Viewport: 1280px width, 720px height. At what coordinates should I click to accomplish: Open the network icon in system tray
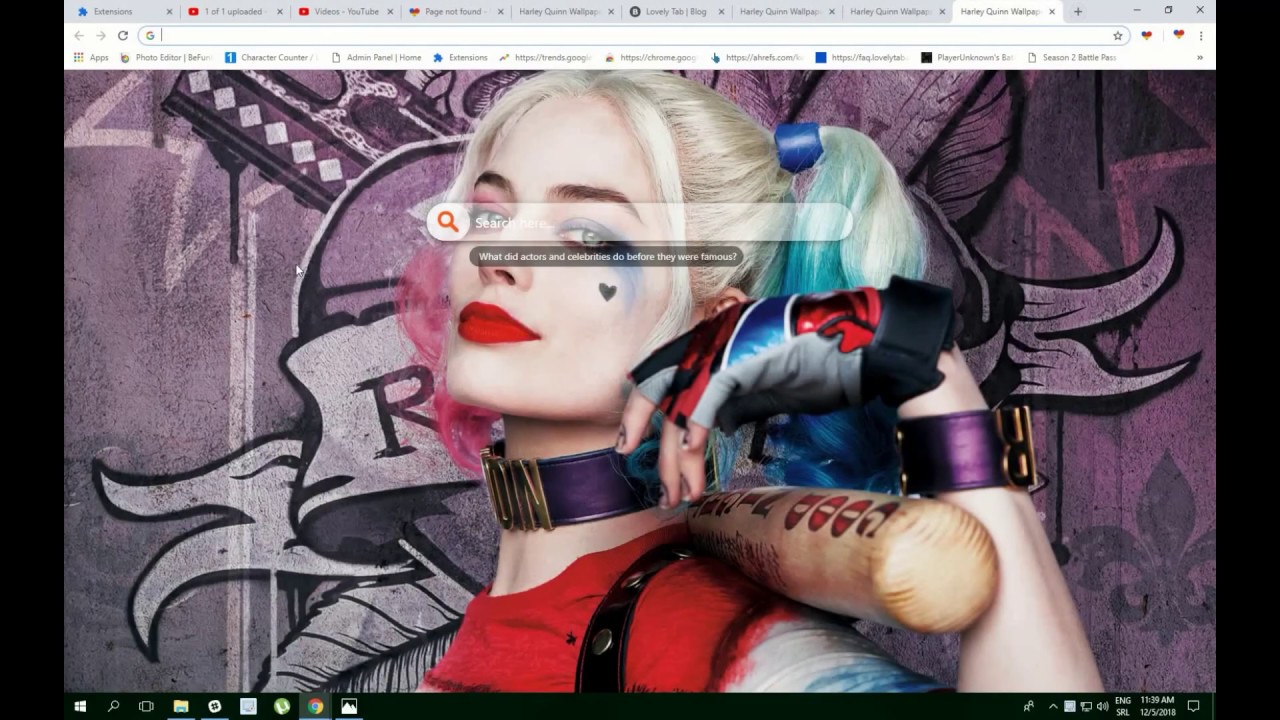pos(1085,706)
